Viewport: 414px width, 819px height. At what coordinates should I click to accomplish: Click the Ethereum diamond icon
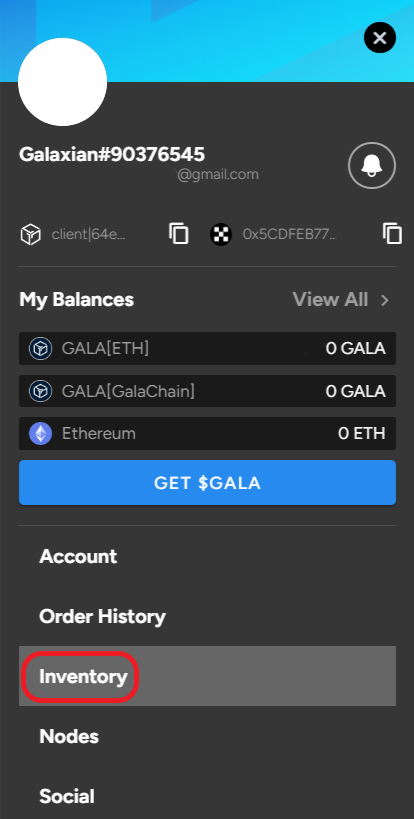coord(40,434)
